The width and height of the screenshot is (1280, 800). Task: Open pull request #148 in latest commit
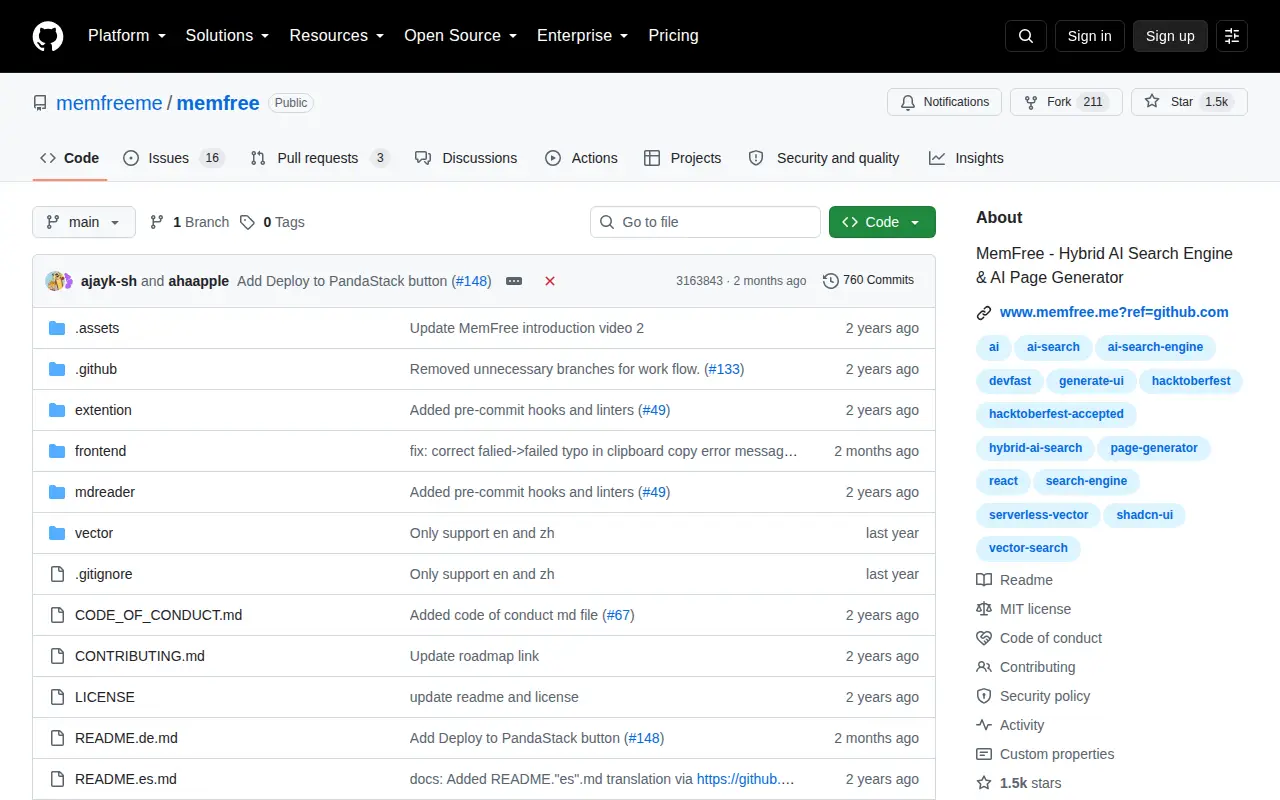473,281
